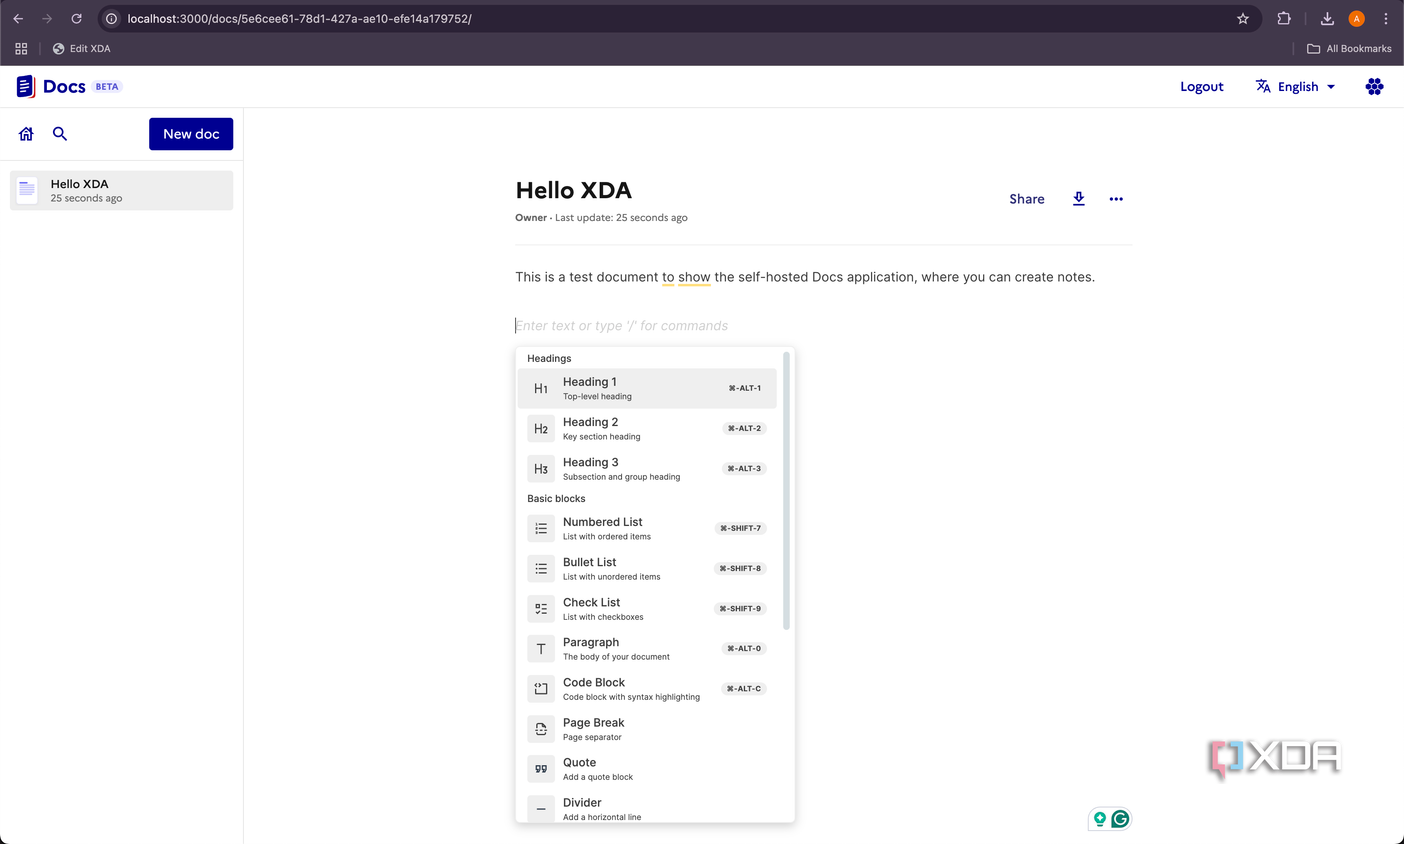Viewport: 1404px width, 844px height.
Task: Insert a Code Block
Action: pyautogui.click(x=647, y=688)
